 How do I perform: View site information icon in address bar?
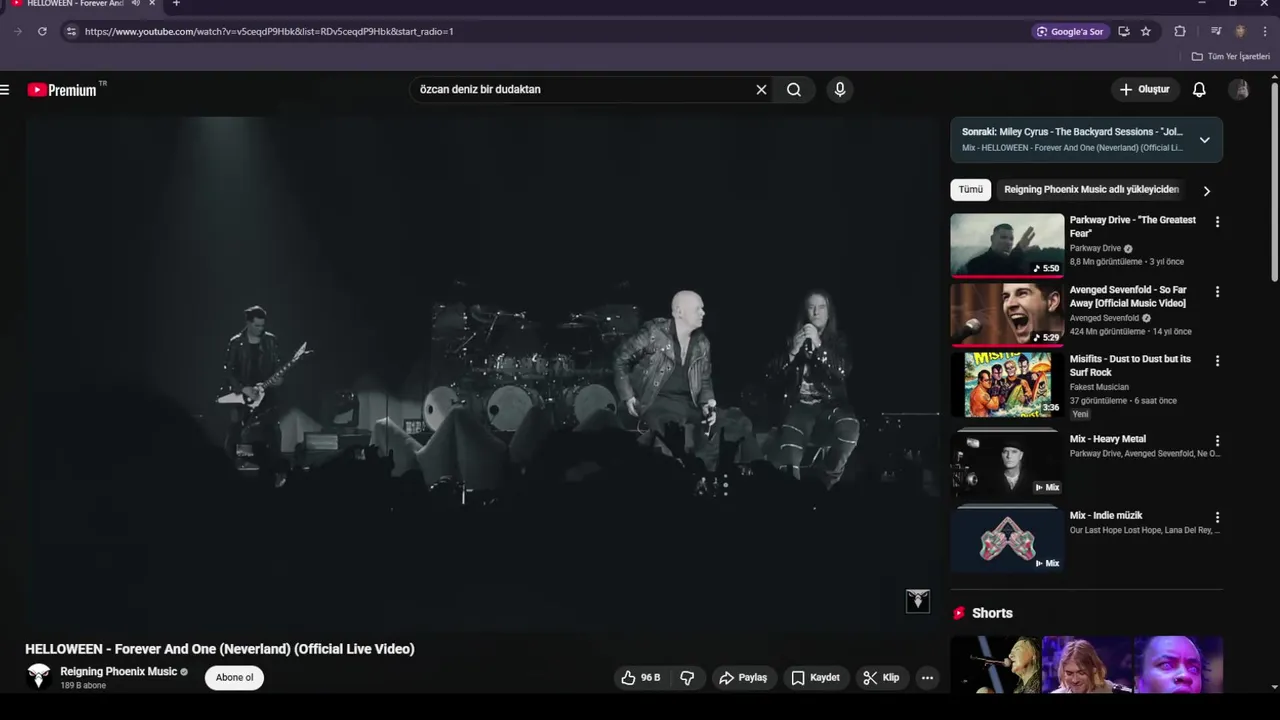coord(70,31)
